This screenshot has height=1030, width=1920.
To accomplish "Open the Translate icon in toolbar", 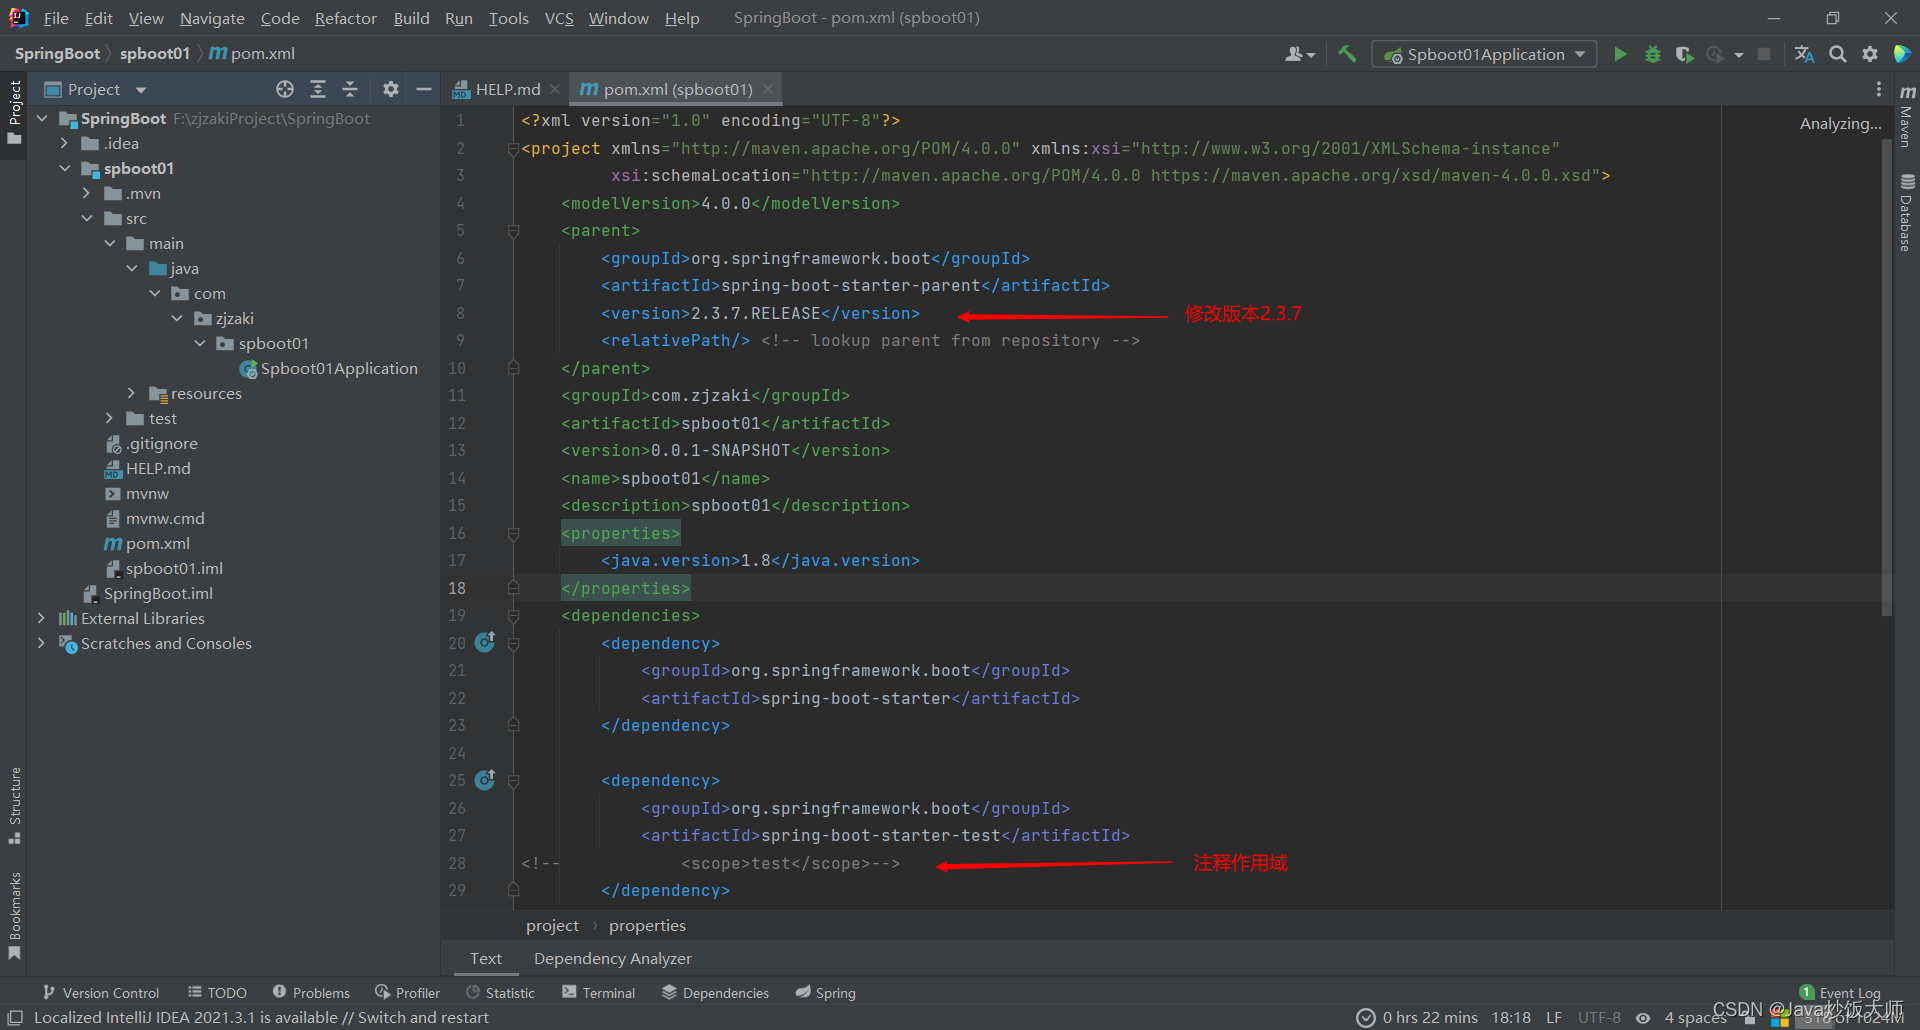I will click(x=1804, y=54).
